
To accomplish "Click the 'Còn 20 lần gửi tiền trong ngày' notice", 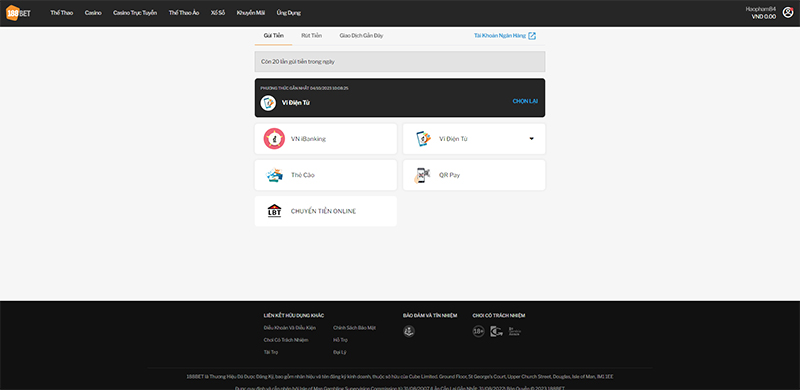I will pos(400,61).
